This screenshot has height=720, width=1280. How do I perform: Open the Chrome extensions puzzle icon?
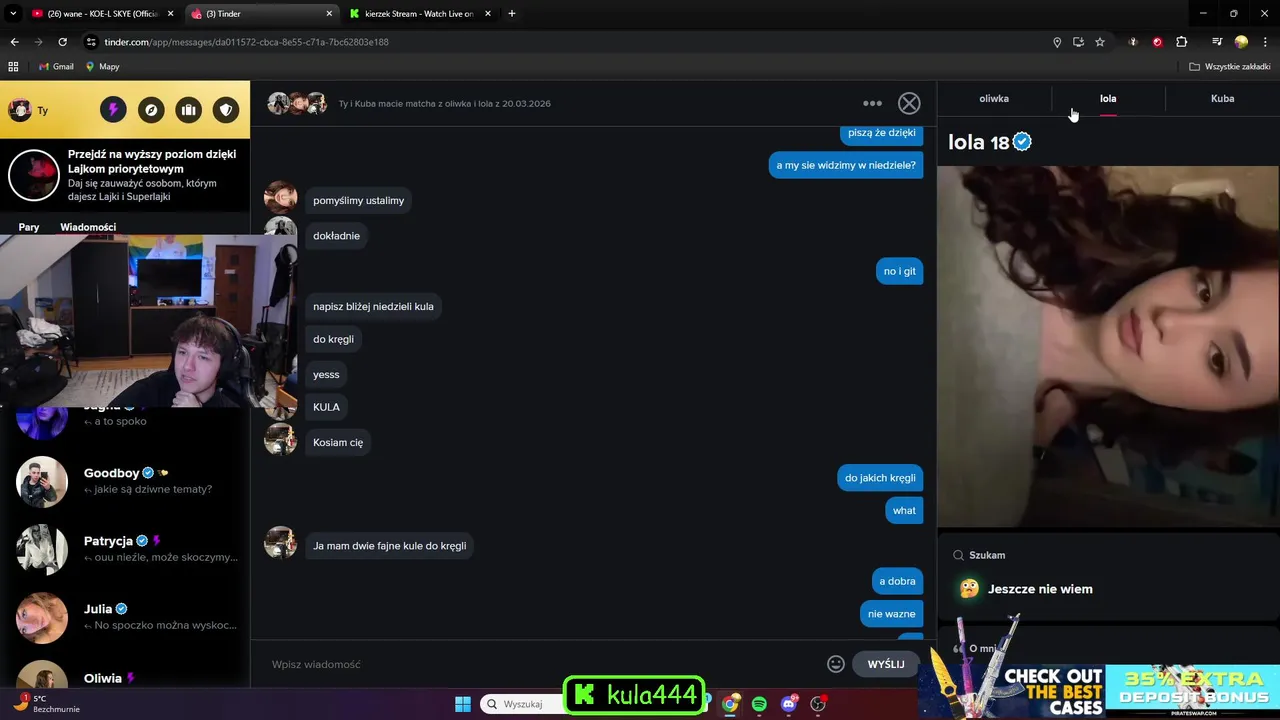[x=1181, y=42]
